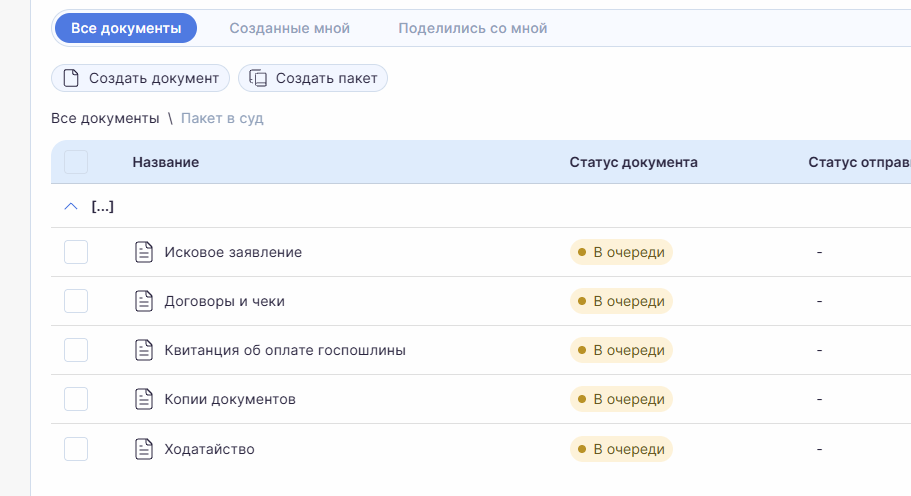Open the Поделились со мной tab
Viewport: 911px width, 496px height.
coord(472,28)
